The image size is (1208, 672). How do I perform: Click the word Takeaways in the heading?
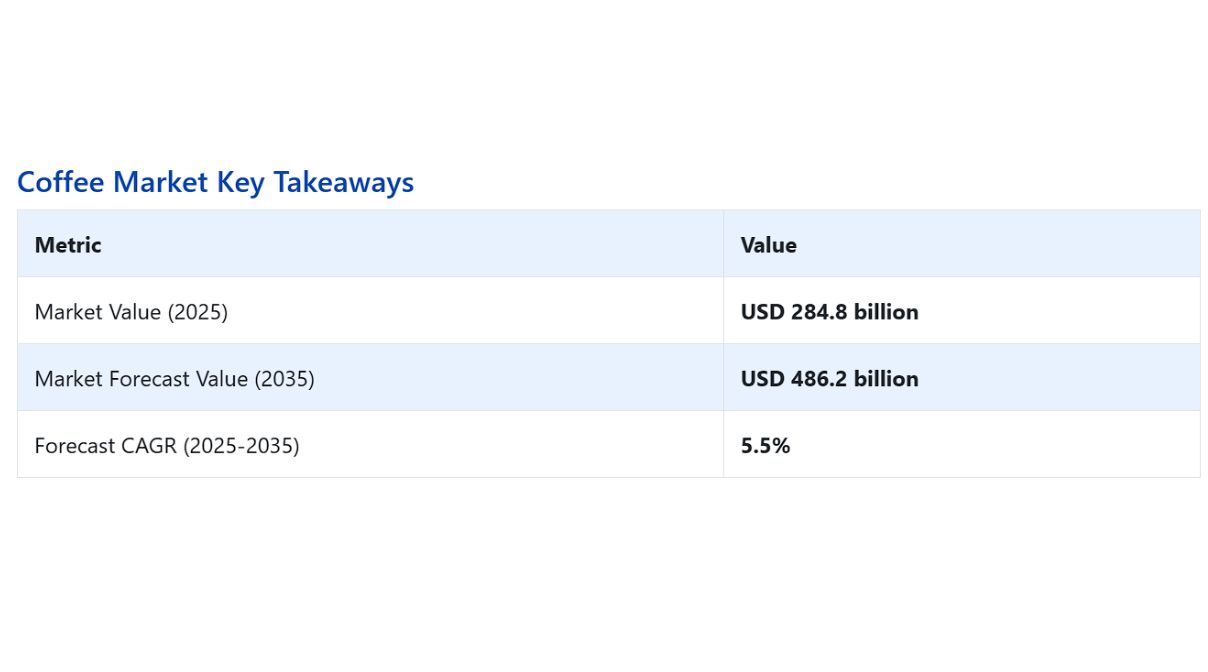point(343,183)
